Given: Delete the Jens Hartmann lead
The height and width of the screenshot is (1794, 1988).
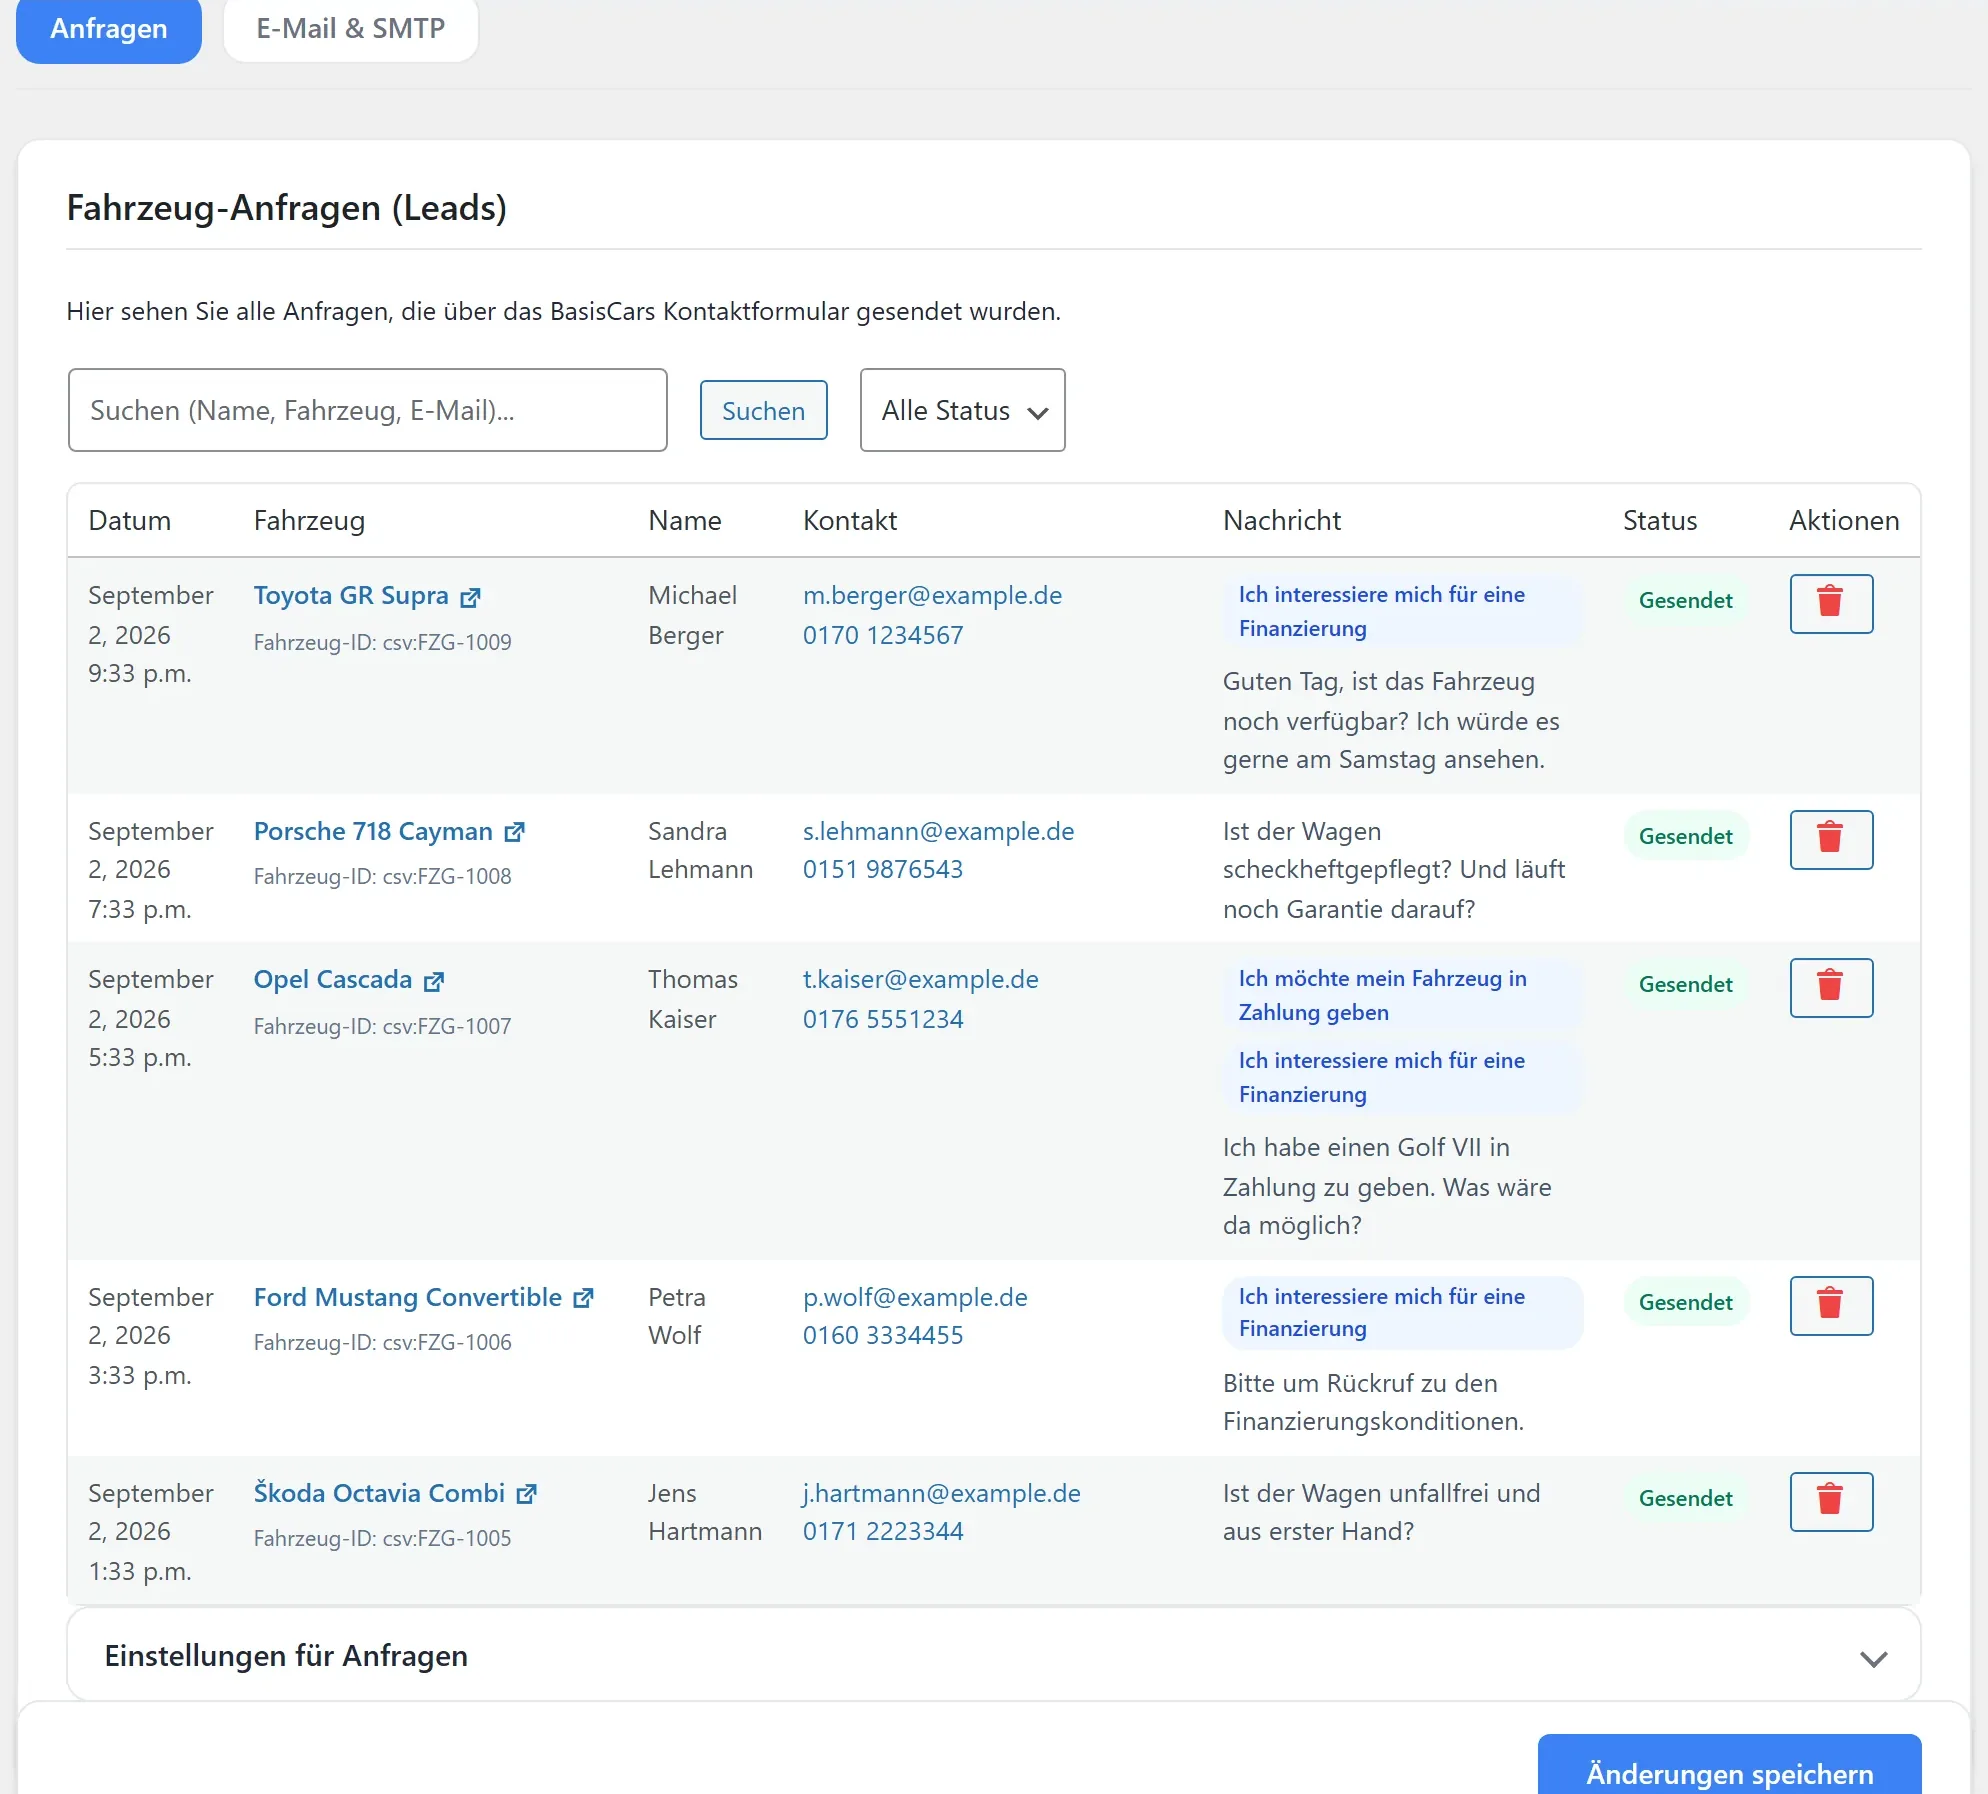Looking at the screenshot, I should point(1831,1501).
